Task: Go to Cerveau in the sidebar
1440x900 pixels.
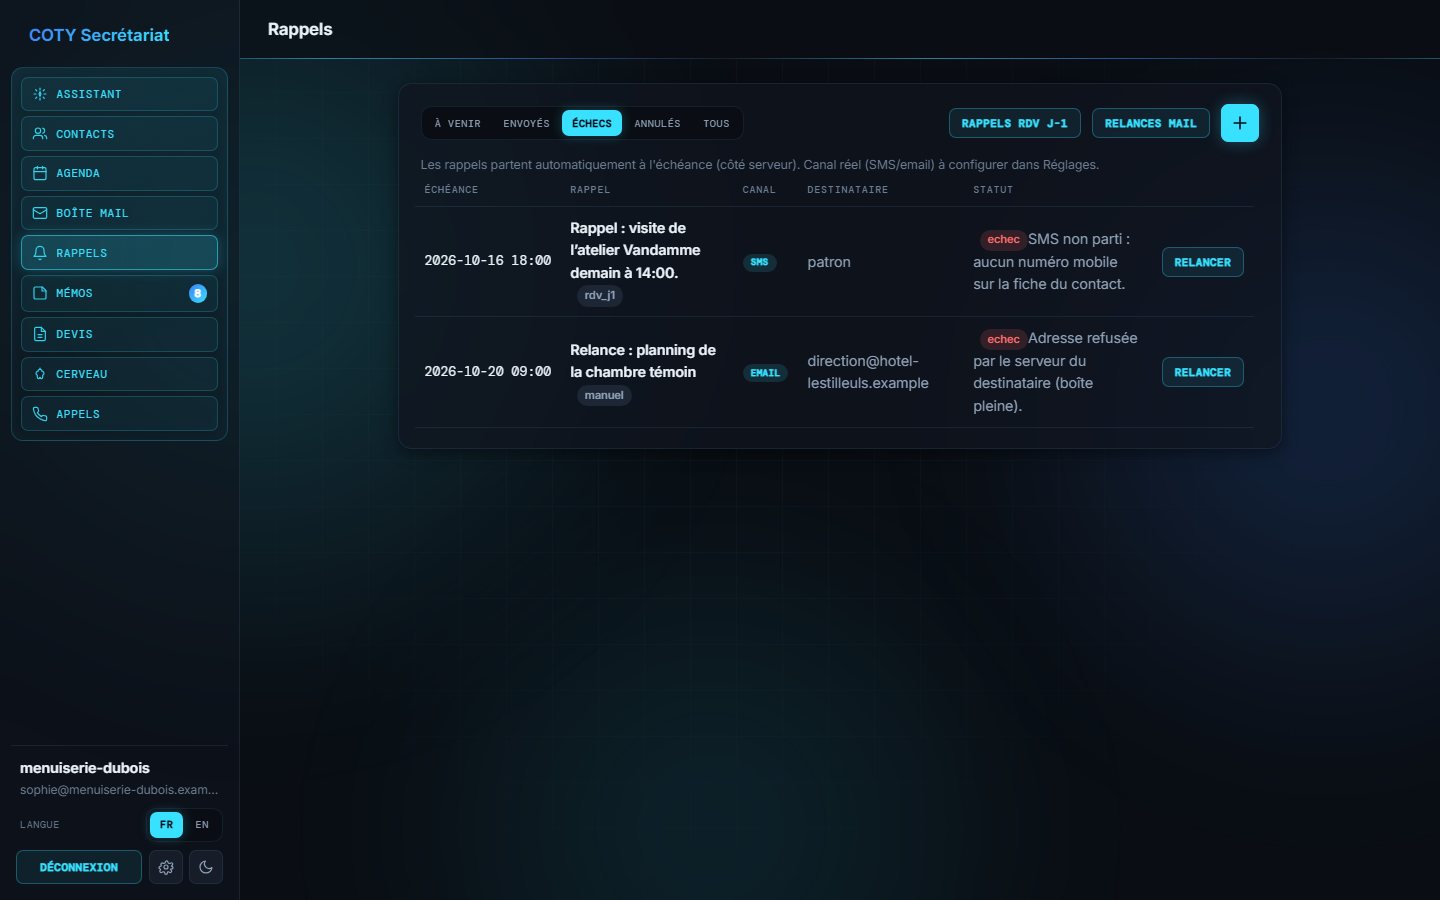Action: [119, 374]
